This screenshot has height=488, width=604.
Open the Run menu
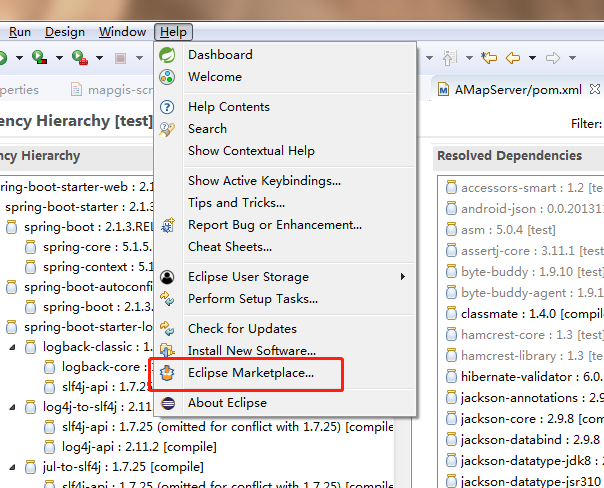click(x=20, y=32)
